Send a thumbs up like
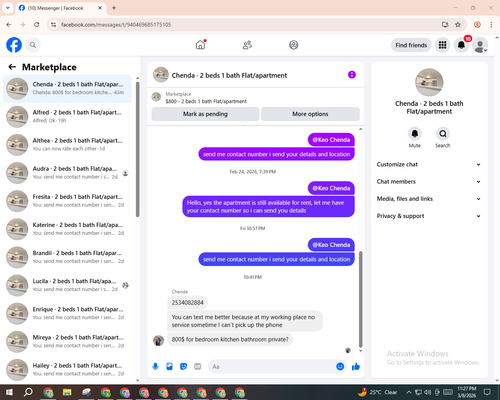Image resolution: width=500 pixels, height=400 pixels. (x=356, y=367)
